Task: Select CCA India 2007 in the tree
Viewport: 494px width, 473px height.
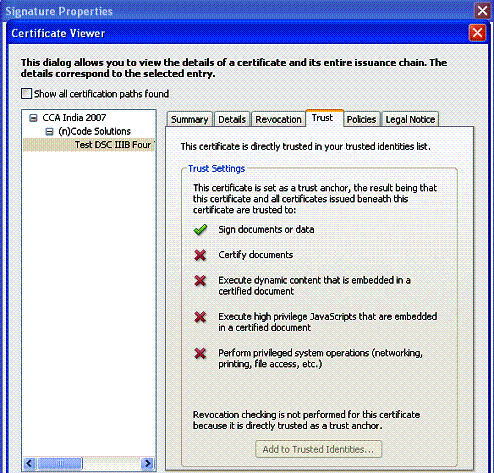Action: pyautogui.click(x=74, y=118)
